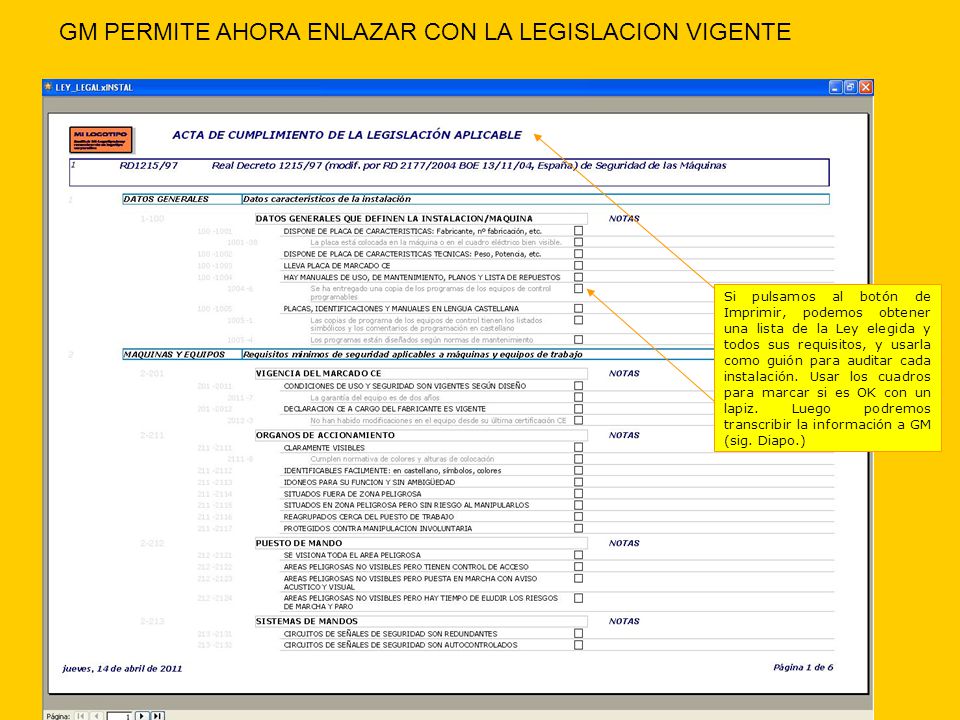Close the LEY_LEGALxINSTAL window

865,88
